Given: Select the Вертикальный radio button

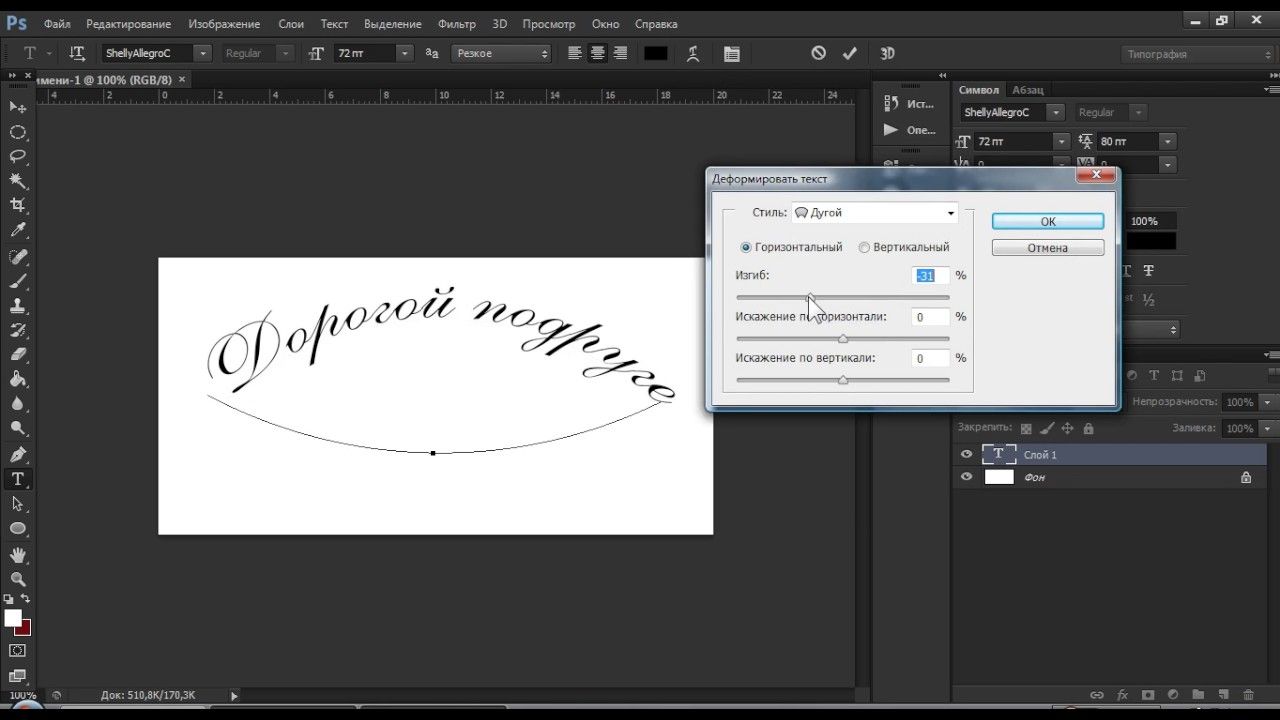Looking at the screenshot, I should pos(864,247).
